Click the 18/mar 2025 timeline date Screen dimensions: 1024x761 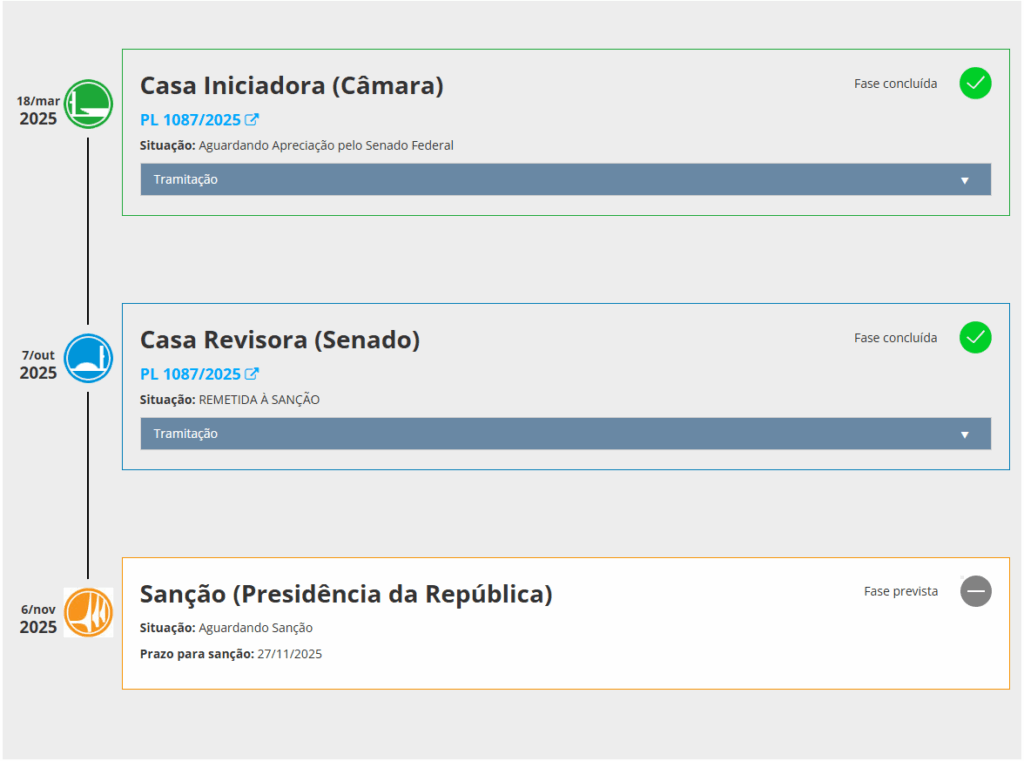(x=39, y=111)
